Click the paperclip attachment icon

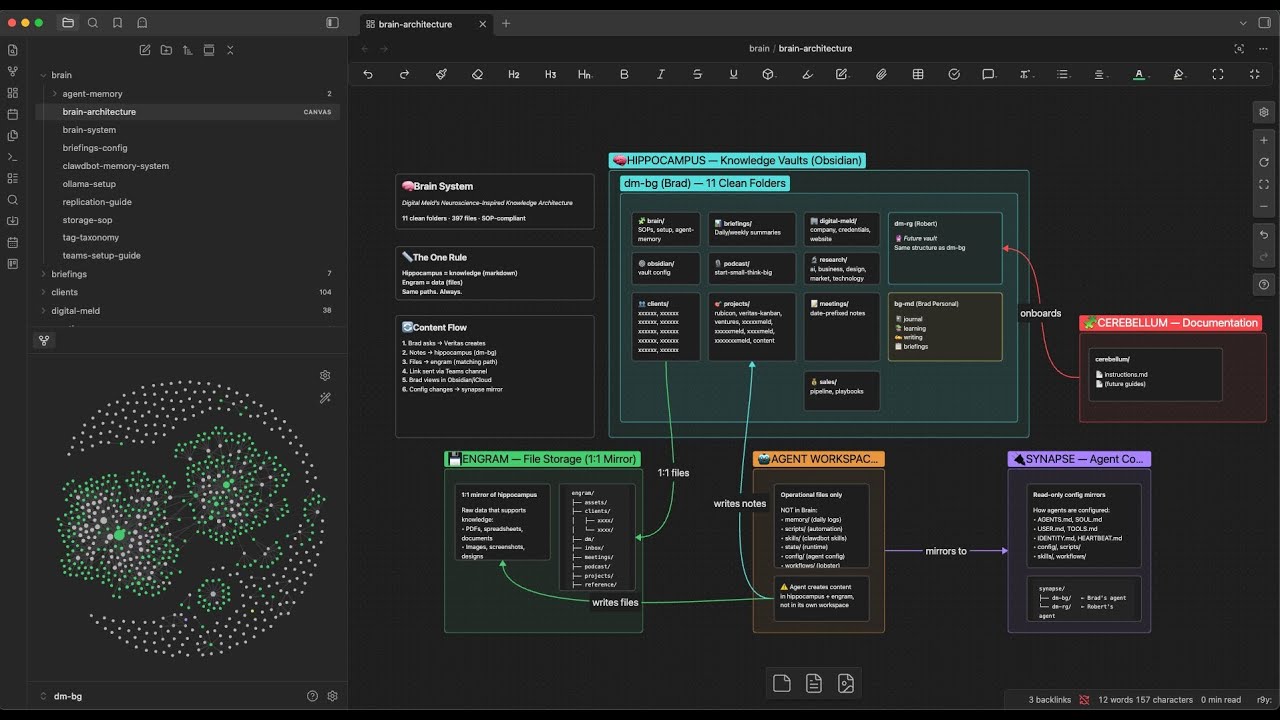click(x=881, y=74)
